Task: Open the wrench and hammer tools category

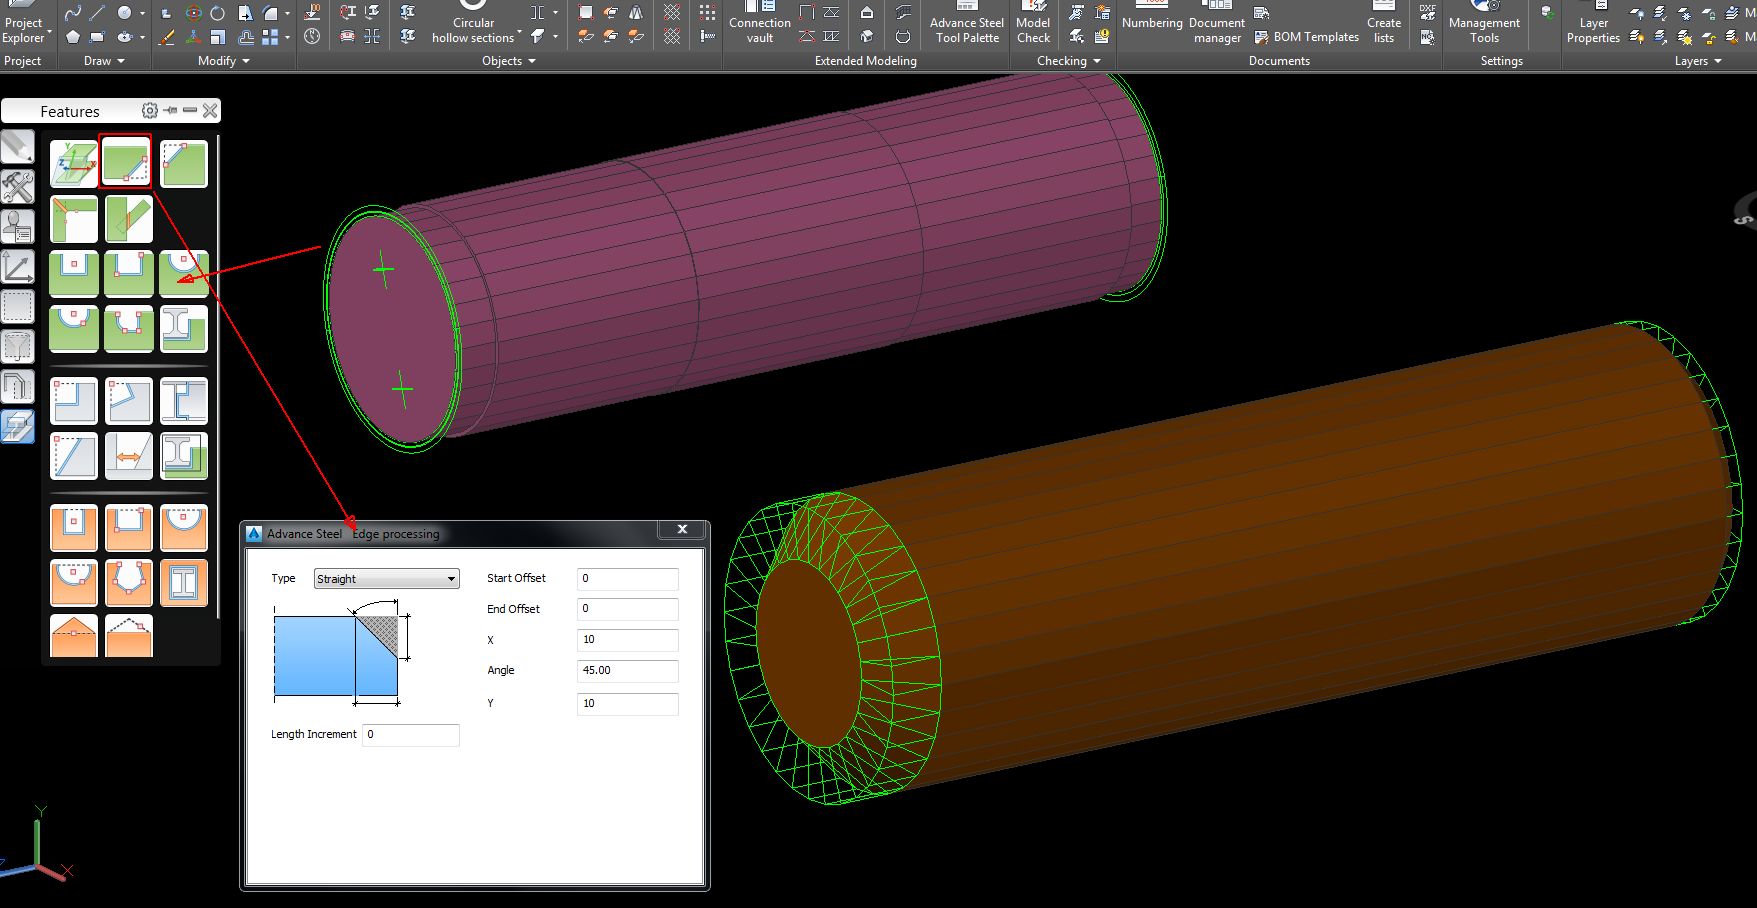Action: click(17, 186)
